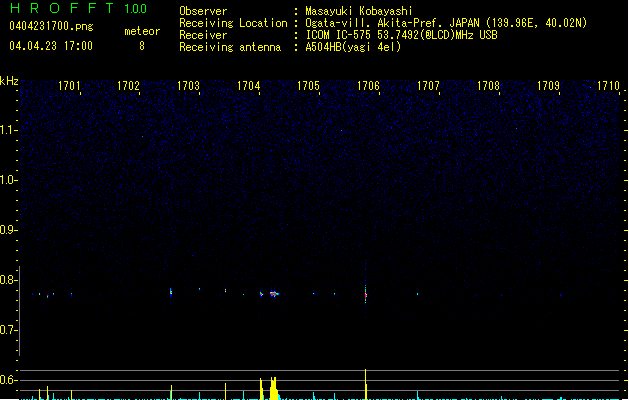Click the 1704 time marker
Viewport: 629px width, 400px height.
pyautogui.click(x=248, y=86)
